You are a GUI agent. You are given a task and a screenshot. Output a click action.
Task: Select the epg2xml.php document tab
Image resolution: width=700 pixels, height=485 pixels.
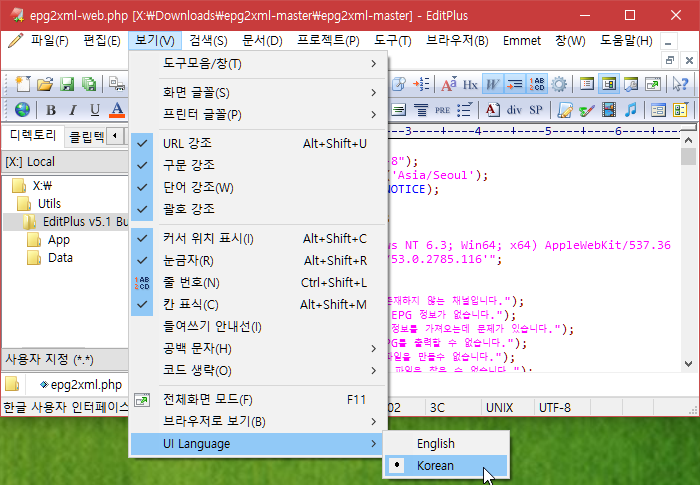coord(81,385)
